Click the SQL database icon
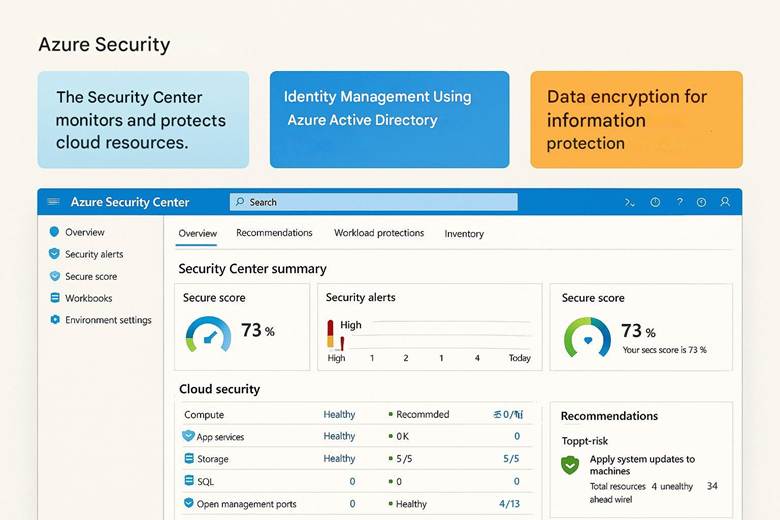780x520 pixels. pos(188,482)
